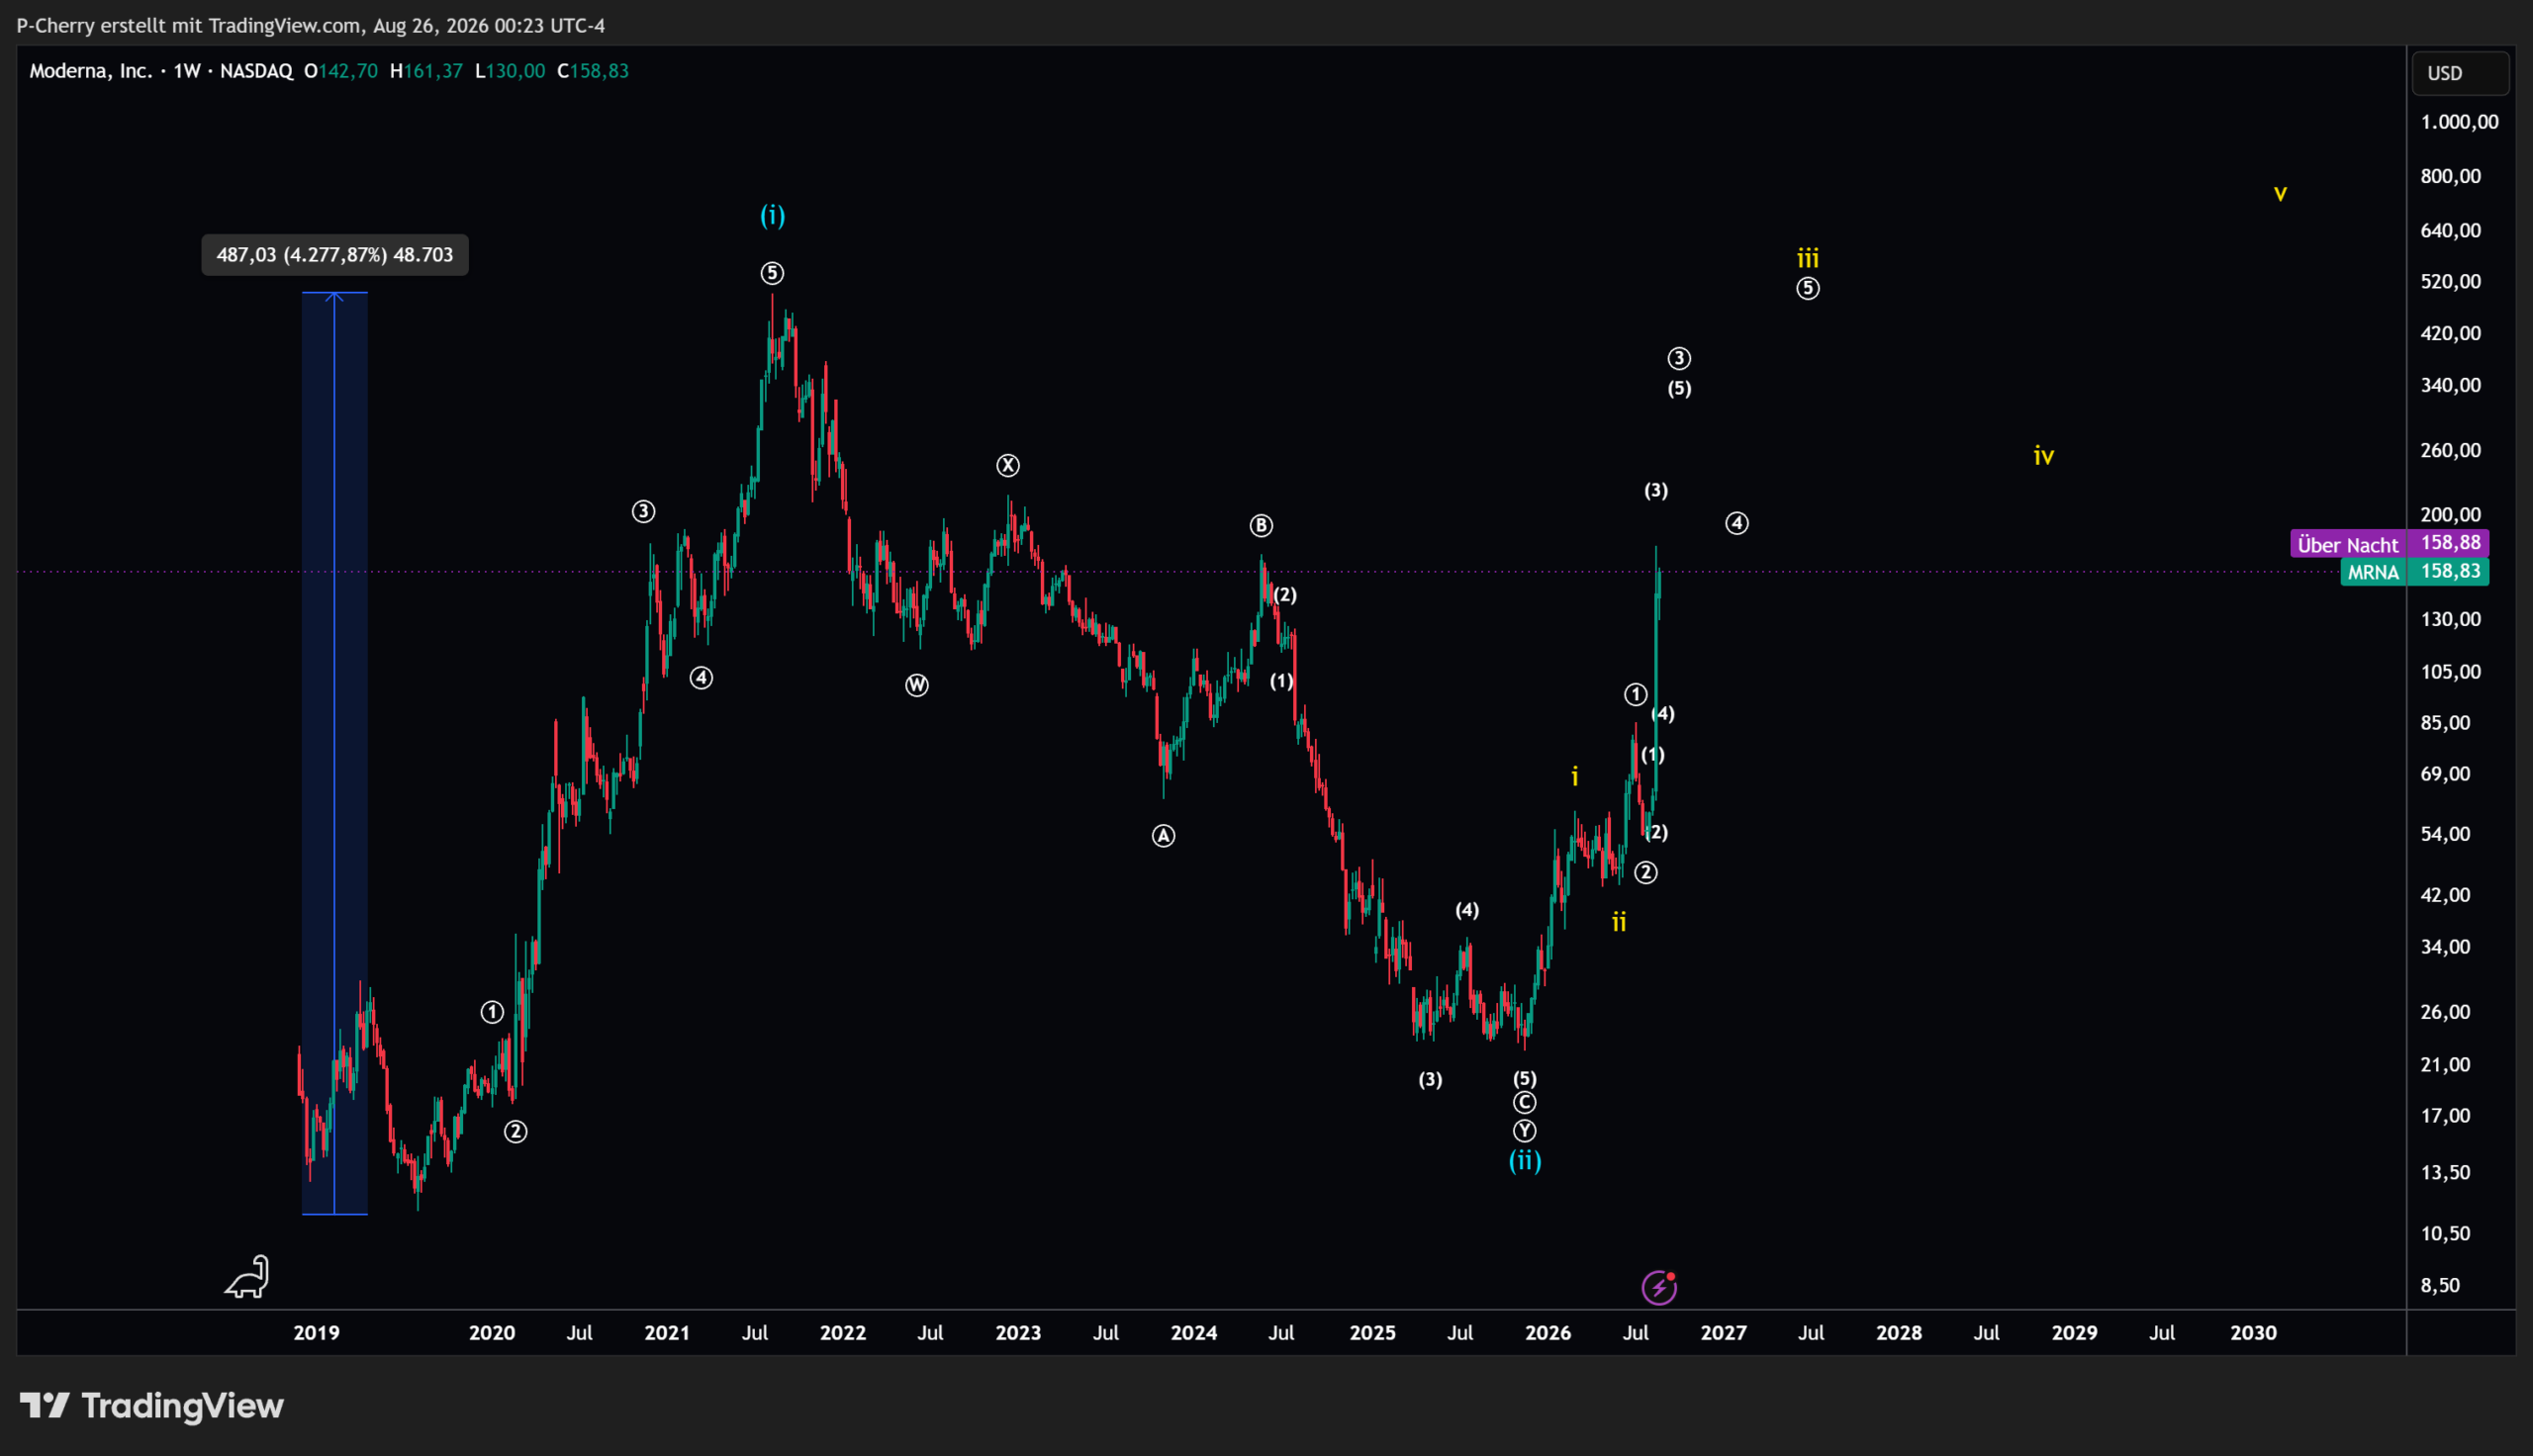This screenshot has width=2533, height=1456.
Task: Click the 2024 label on time axis
Action: [1194, 1333]
